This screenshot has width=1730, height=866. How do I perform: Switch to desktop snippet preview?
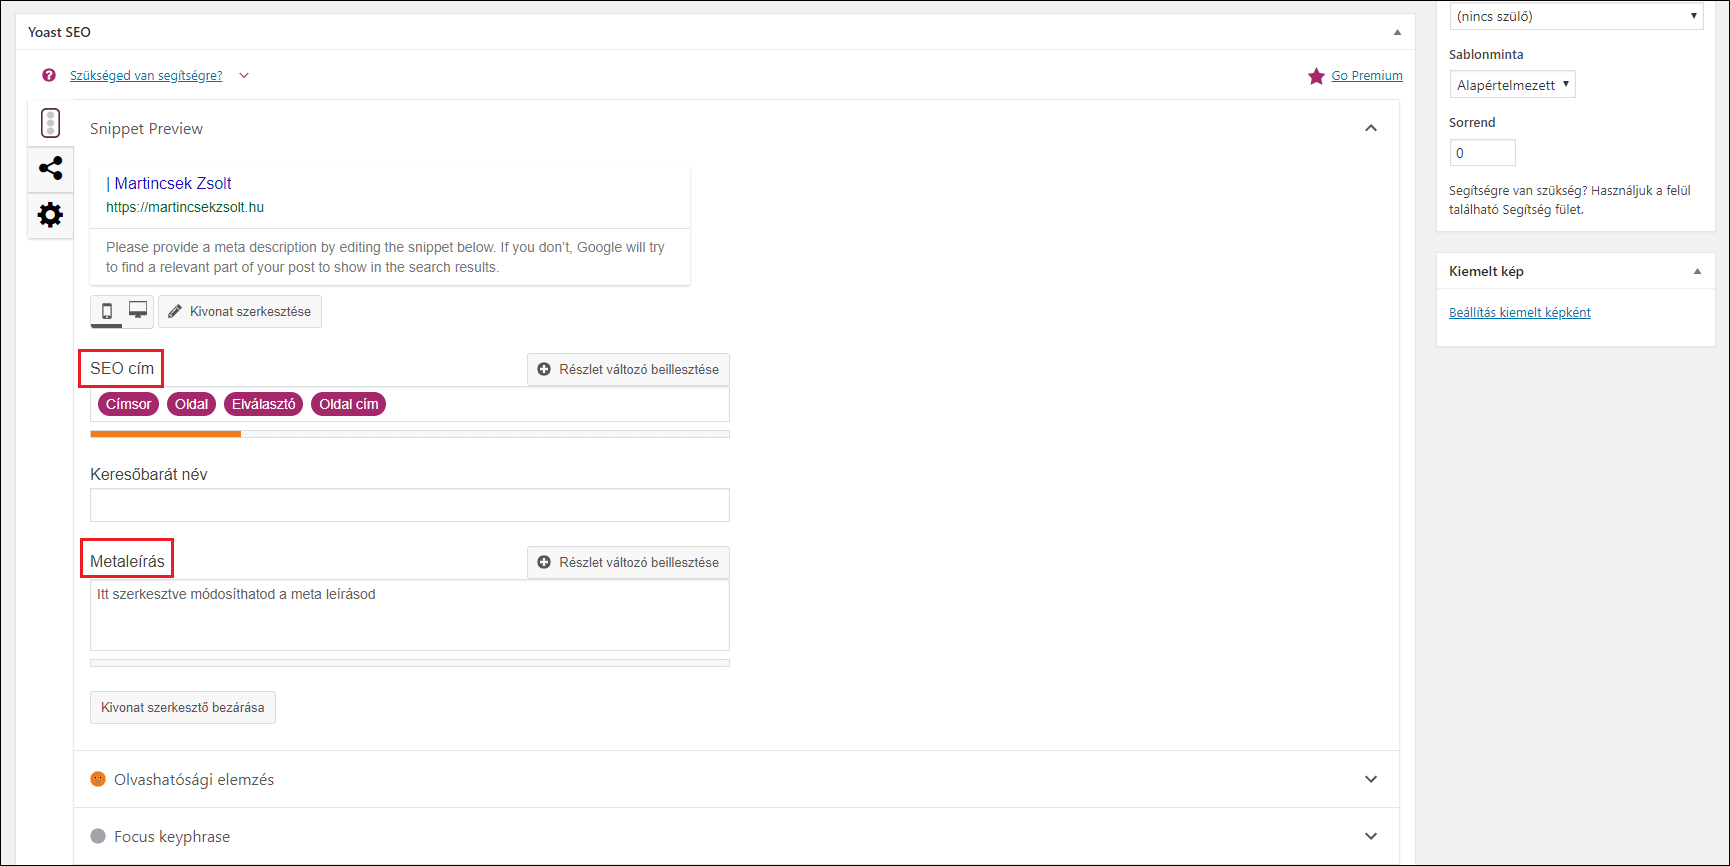coord(138,311)
